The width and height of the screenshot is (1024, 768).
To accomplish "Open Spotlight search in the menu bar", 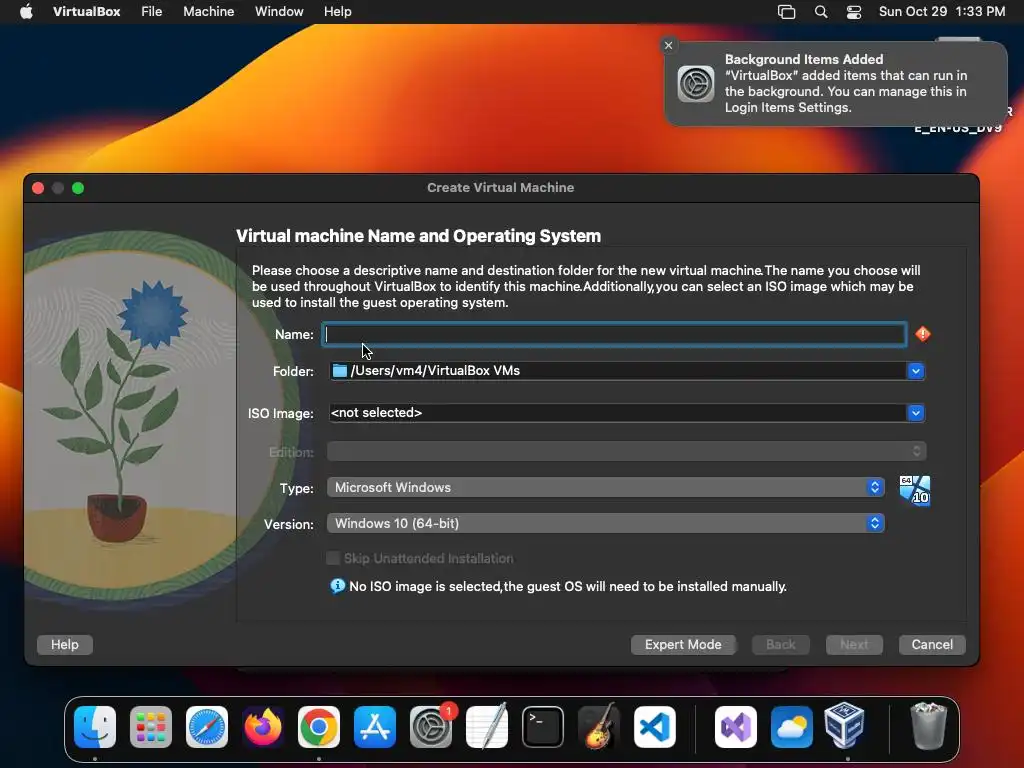I will tap(821, 12).
